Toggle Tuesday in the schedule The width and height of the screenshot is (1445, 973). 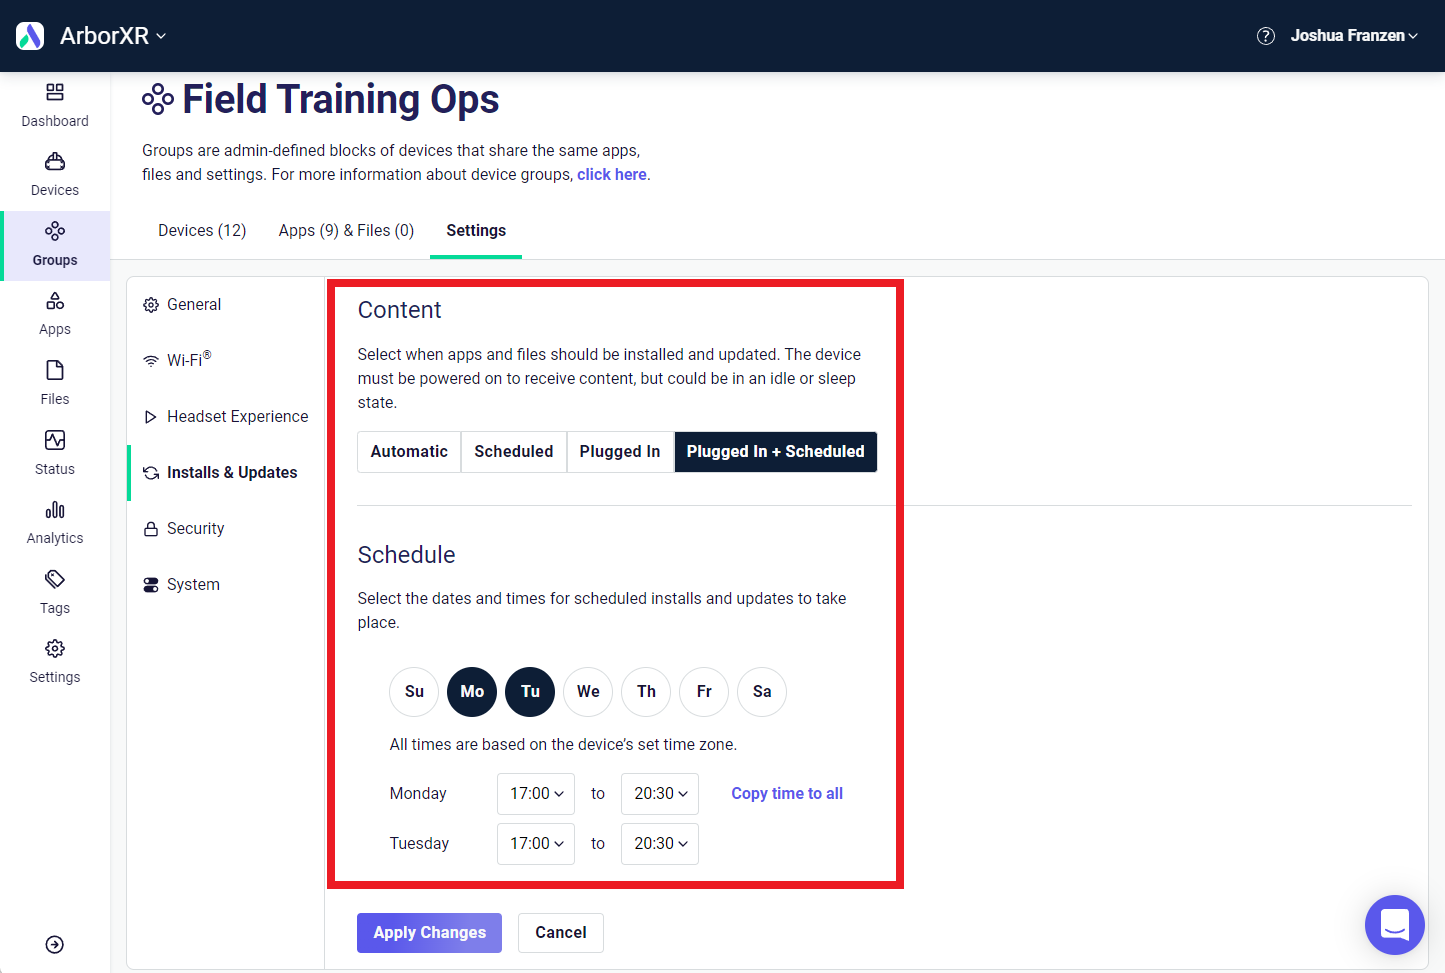530,692
